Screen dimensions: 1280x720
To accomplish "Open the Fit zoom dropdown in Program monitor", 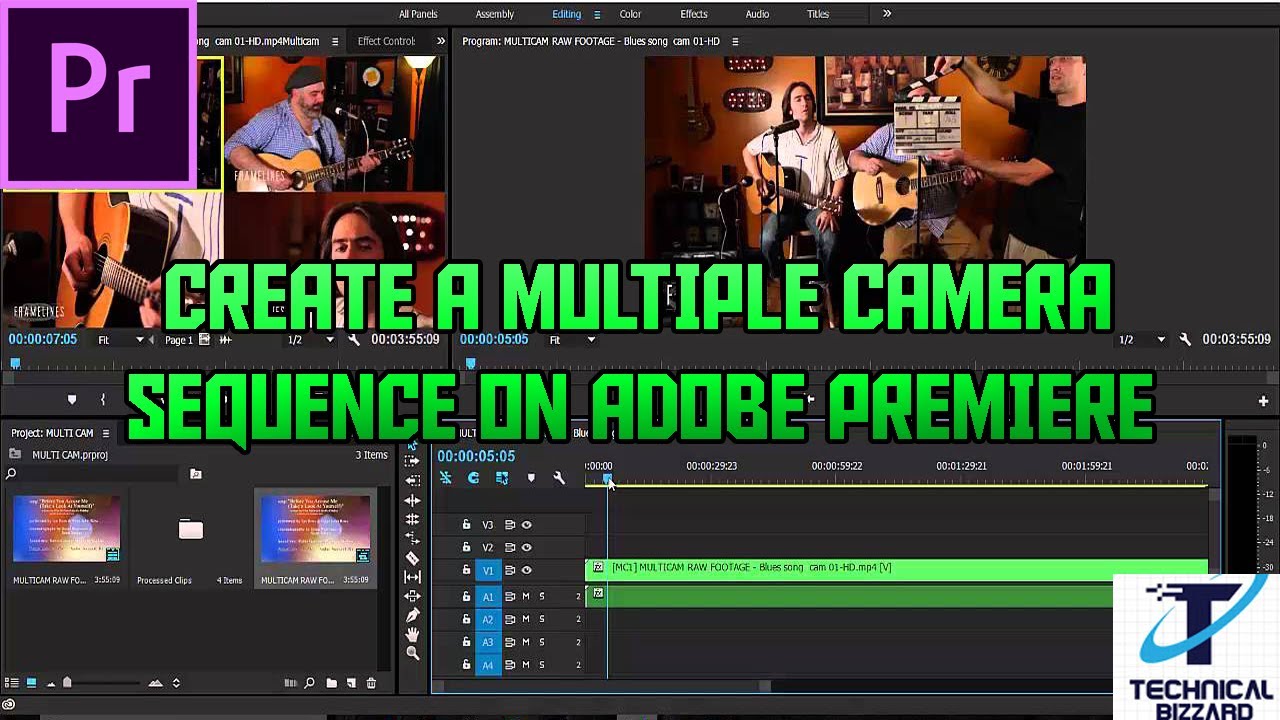I will pyautogui.click(x=570, y=339).
